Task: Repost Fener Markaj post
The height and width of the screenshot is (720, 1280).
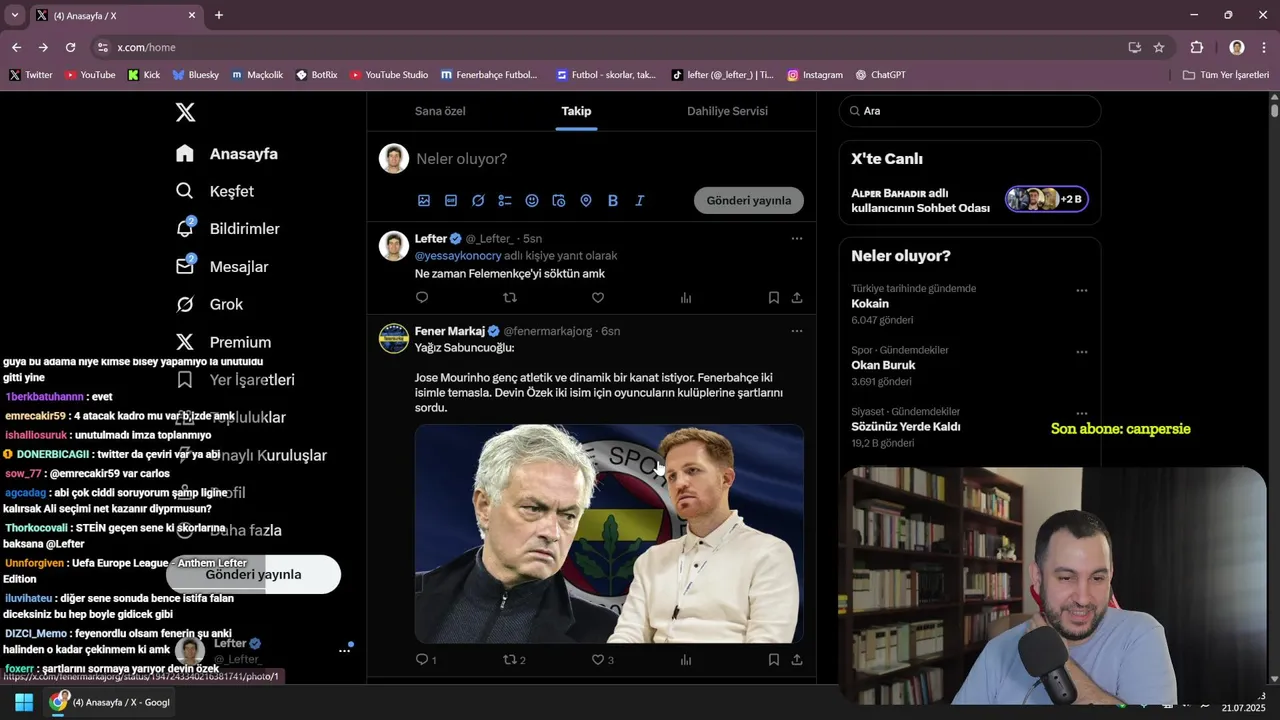Action: coord(514,660)
